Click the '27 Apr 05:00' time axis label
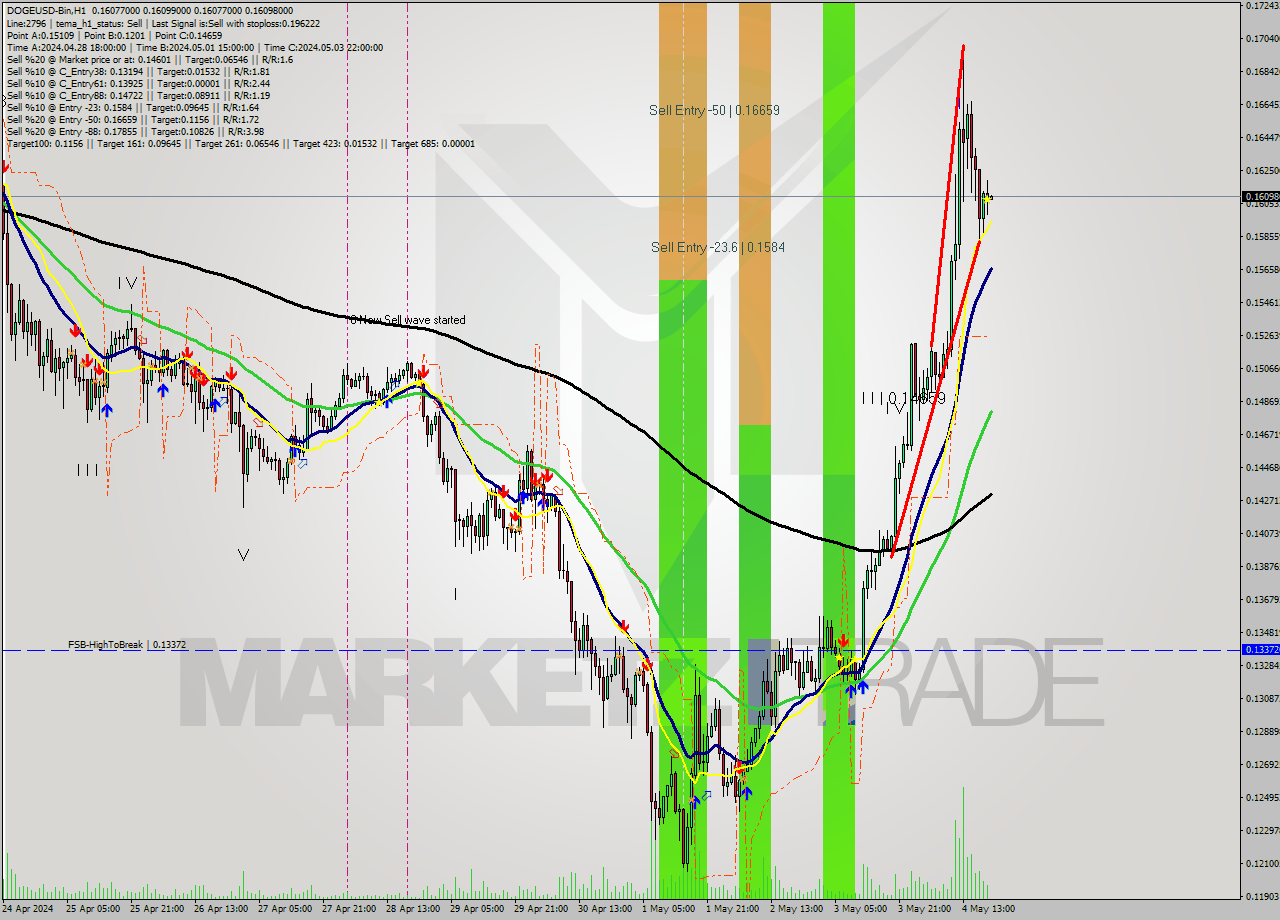 [284, 909]
